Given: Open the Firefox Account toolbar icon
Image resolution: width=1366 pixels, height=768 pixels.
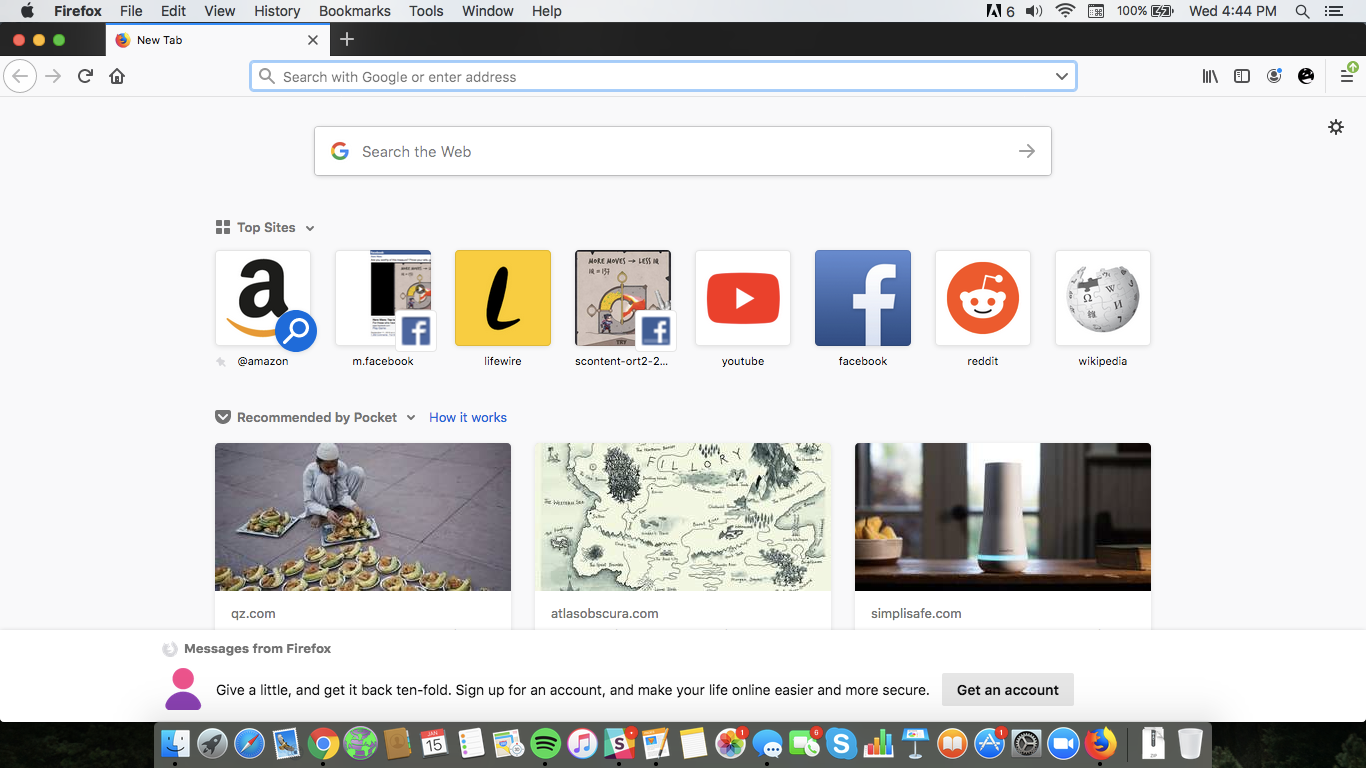Looking at the screenshot, I should click(1274, 76).
